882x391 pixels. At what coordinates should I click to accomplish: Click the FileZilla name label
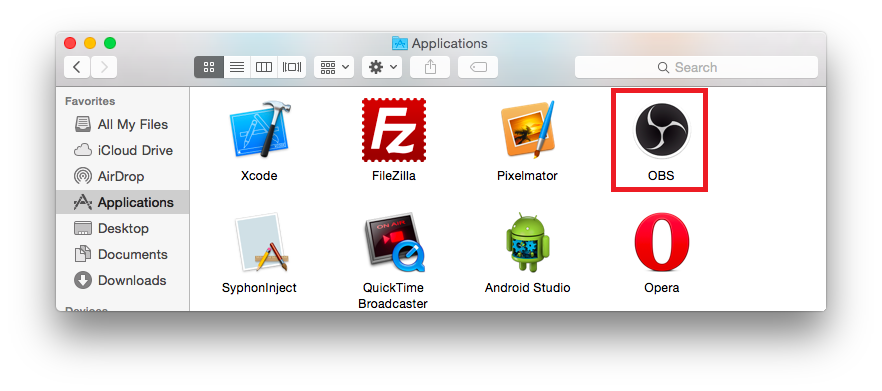coord(394,176)
